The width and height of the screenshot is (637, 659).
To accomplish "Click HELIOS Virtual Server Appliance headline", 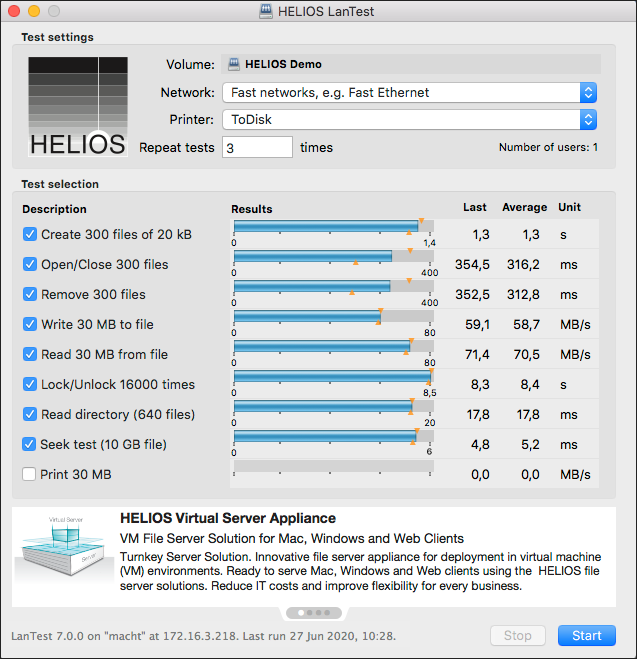I will pos(228,518).
